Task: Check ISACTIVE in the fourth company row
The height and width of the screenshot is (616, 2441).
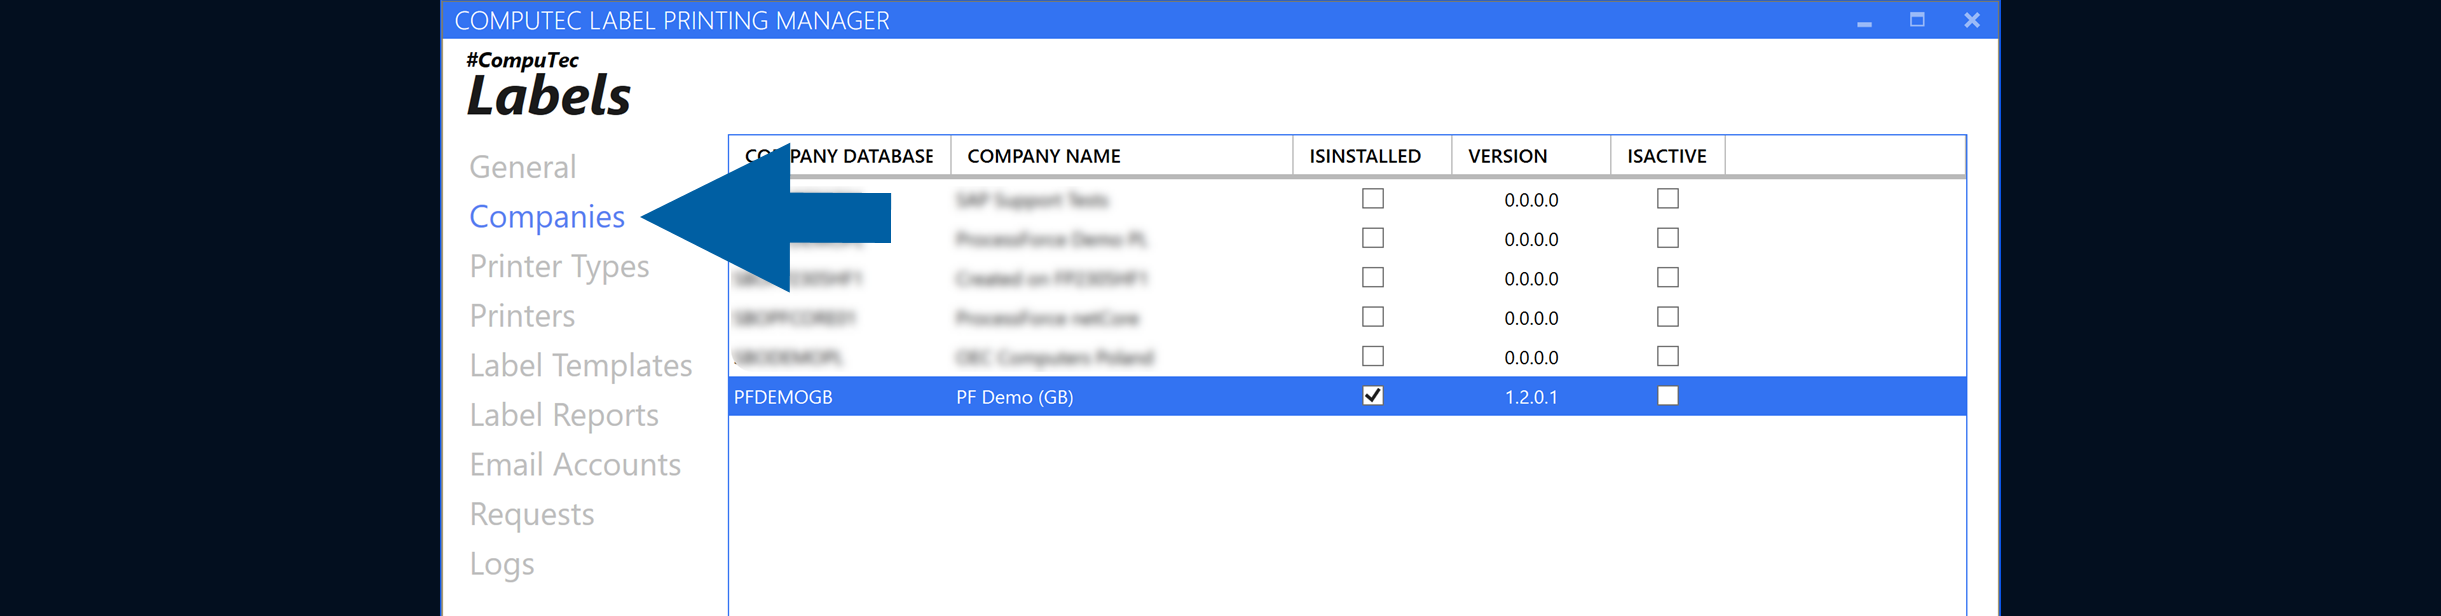Action: coord(1668,317)
